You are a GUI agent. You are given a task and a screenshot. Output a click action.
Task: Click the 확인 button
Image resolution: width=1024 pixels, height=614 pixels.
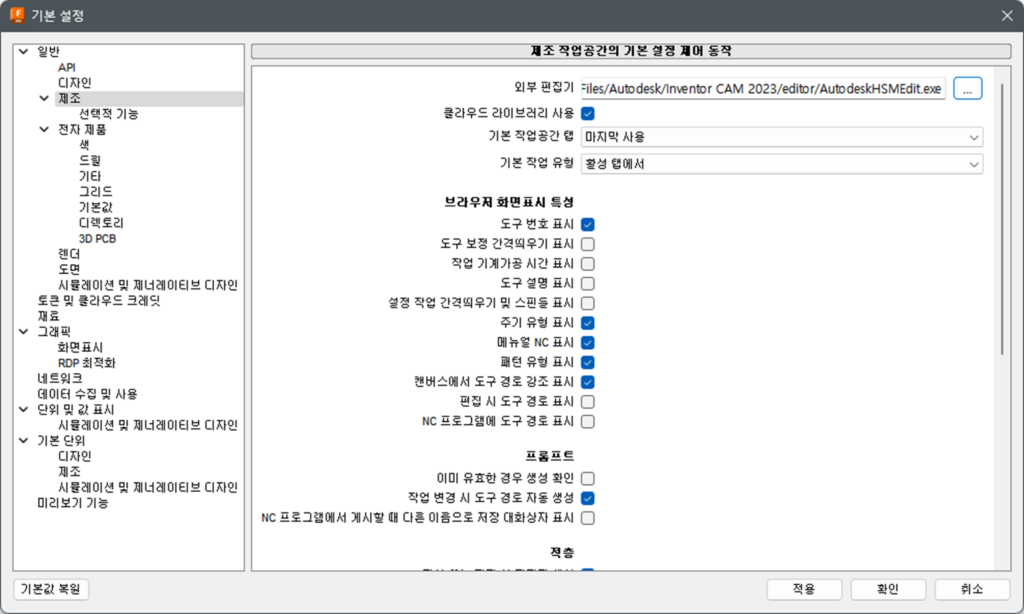[888, 589]
